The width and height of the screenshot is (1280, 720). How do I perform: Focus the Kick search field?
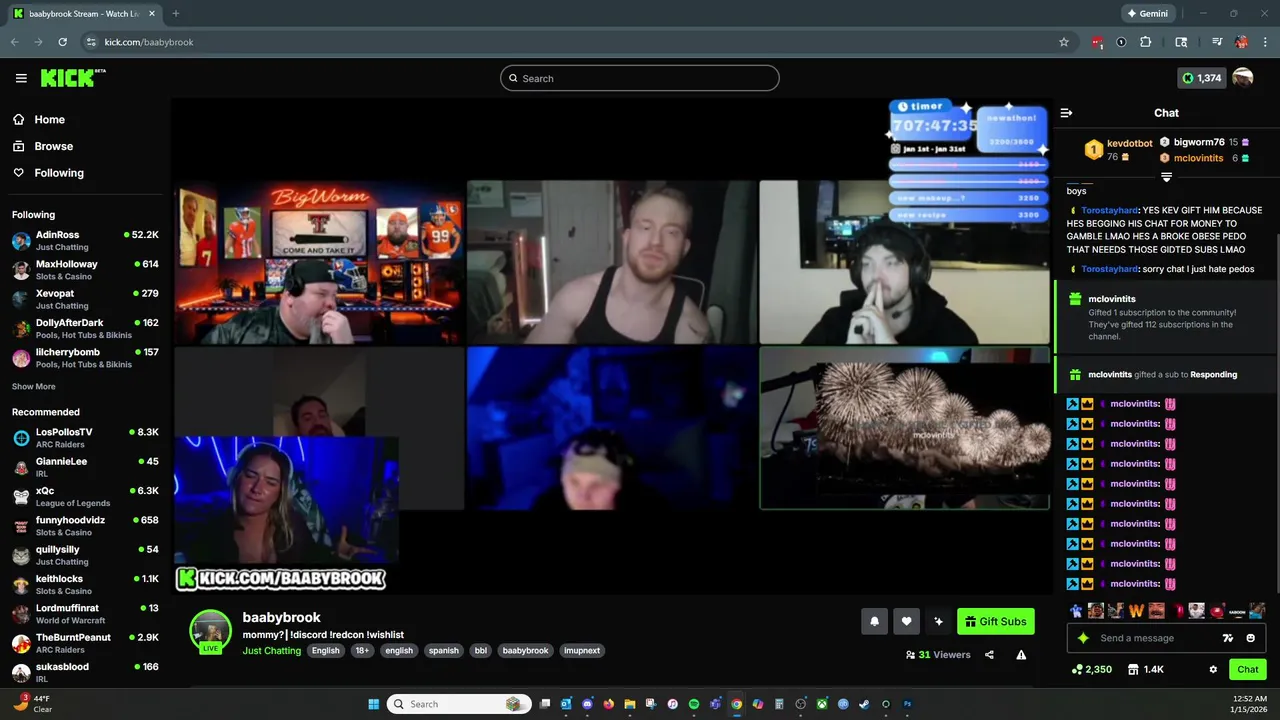tap(640, 78)
